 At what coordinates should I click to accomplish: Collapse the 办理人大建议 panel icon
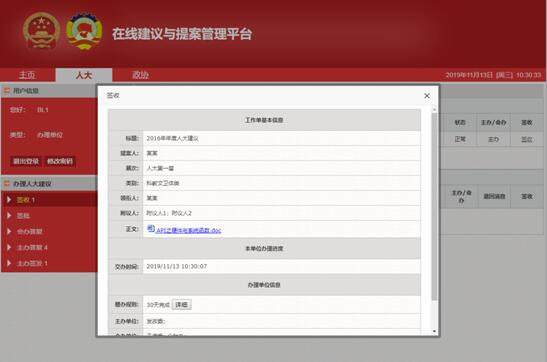6,183
